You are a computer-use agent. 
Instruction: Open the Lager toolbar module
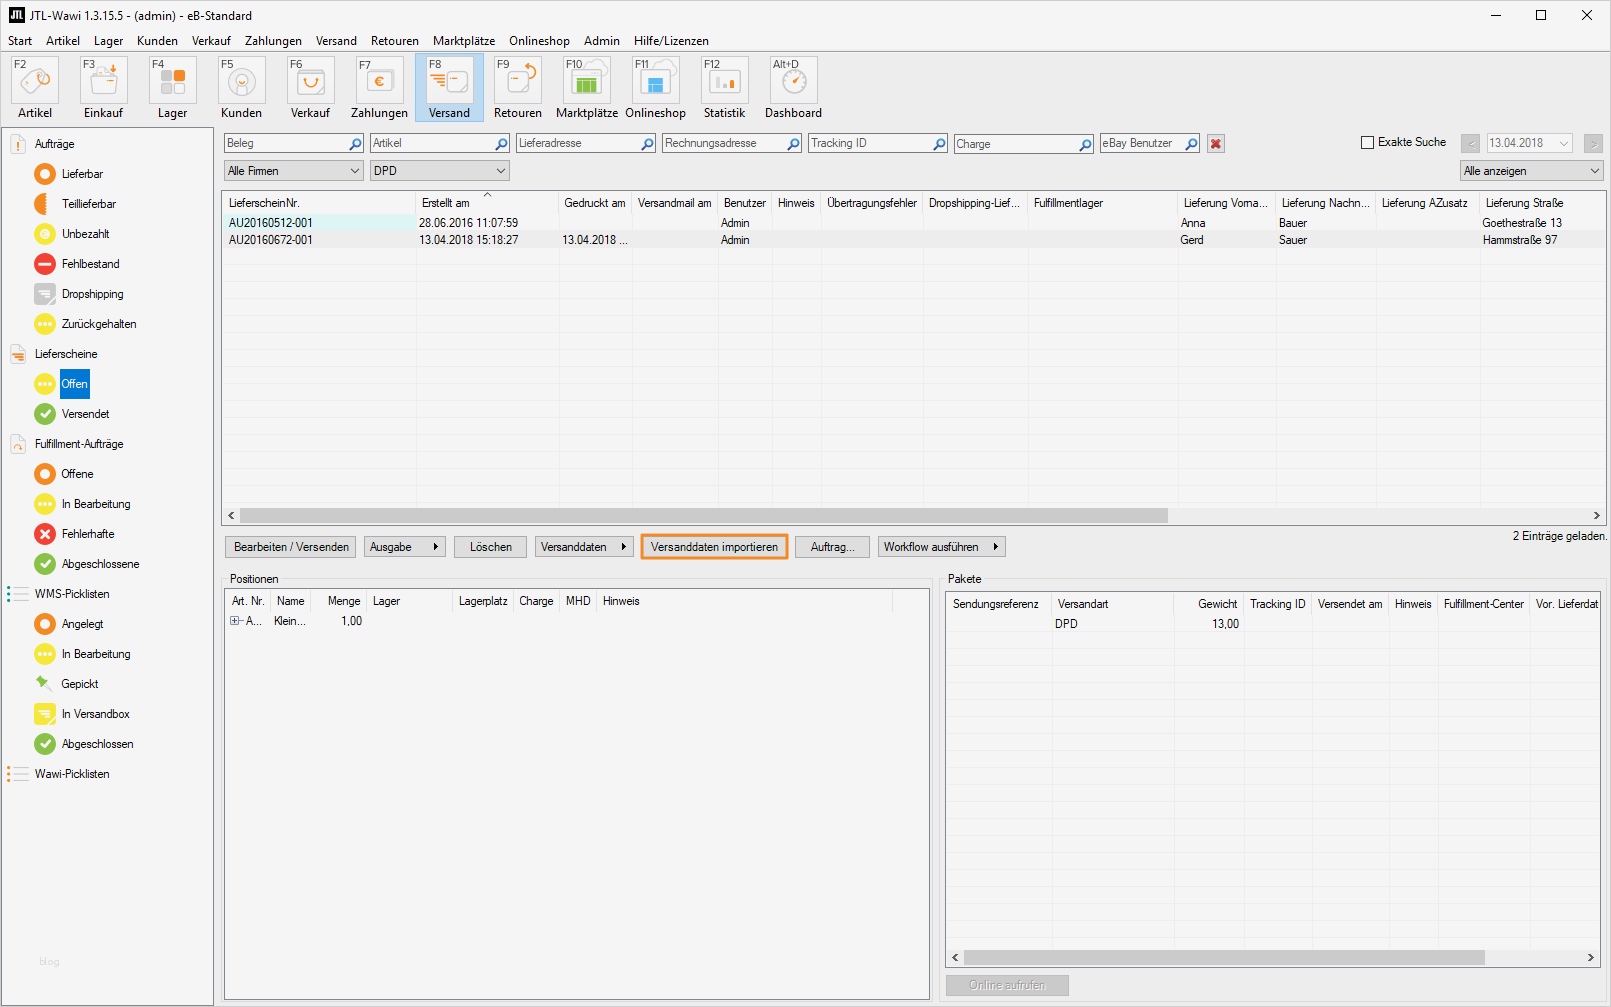pyautogui.click(x=173, y=88)
